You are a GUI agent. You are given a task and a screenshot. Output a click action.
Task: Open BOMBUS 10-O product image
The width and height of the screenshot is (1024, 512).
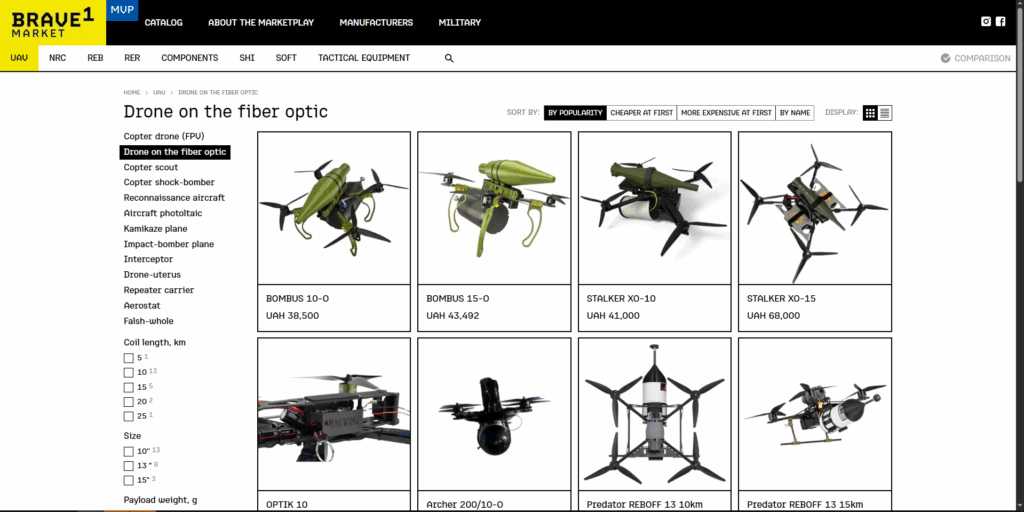(334, 208)
